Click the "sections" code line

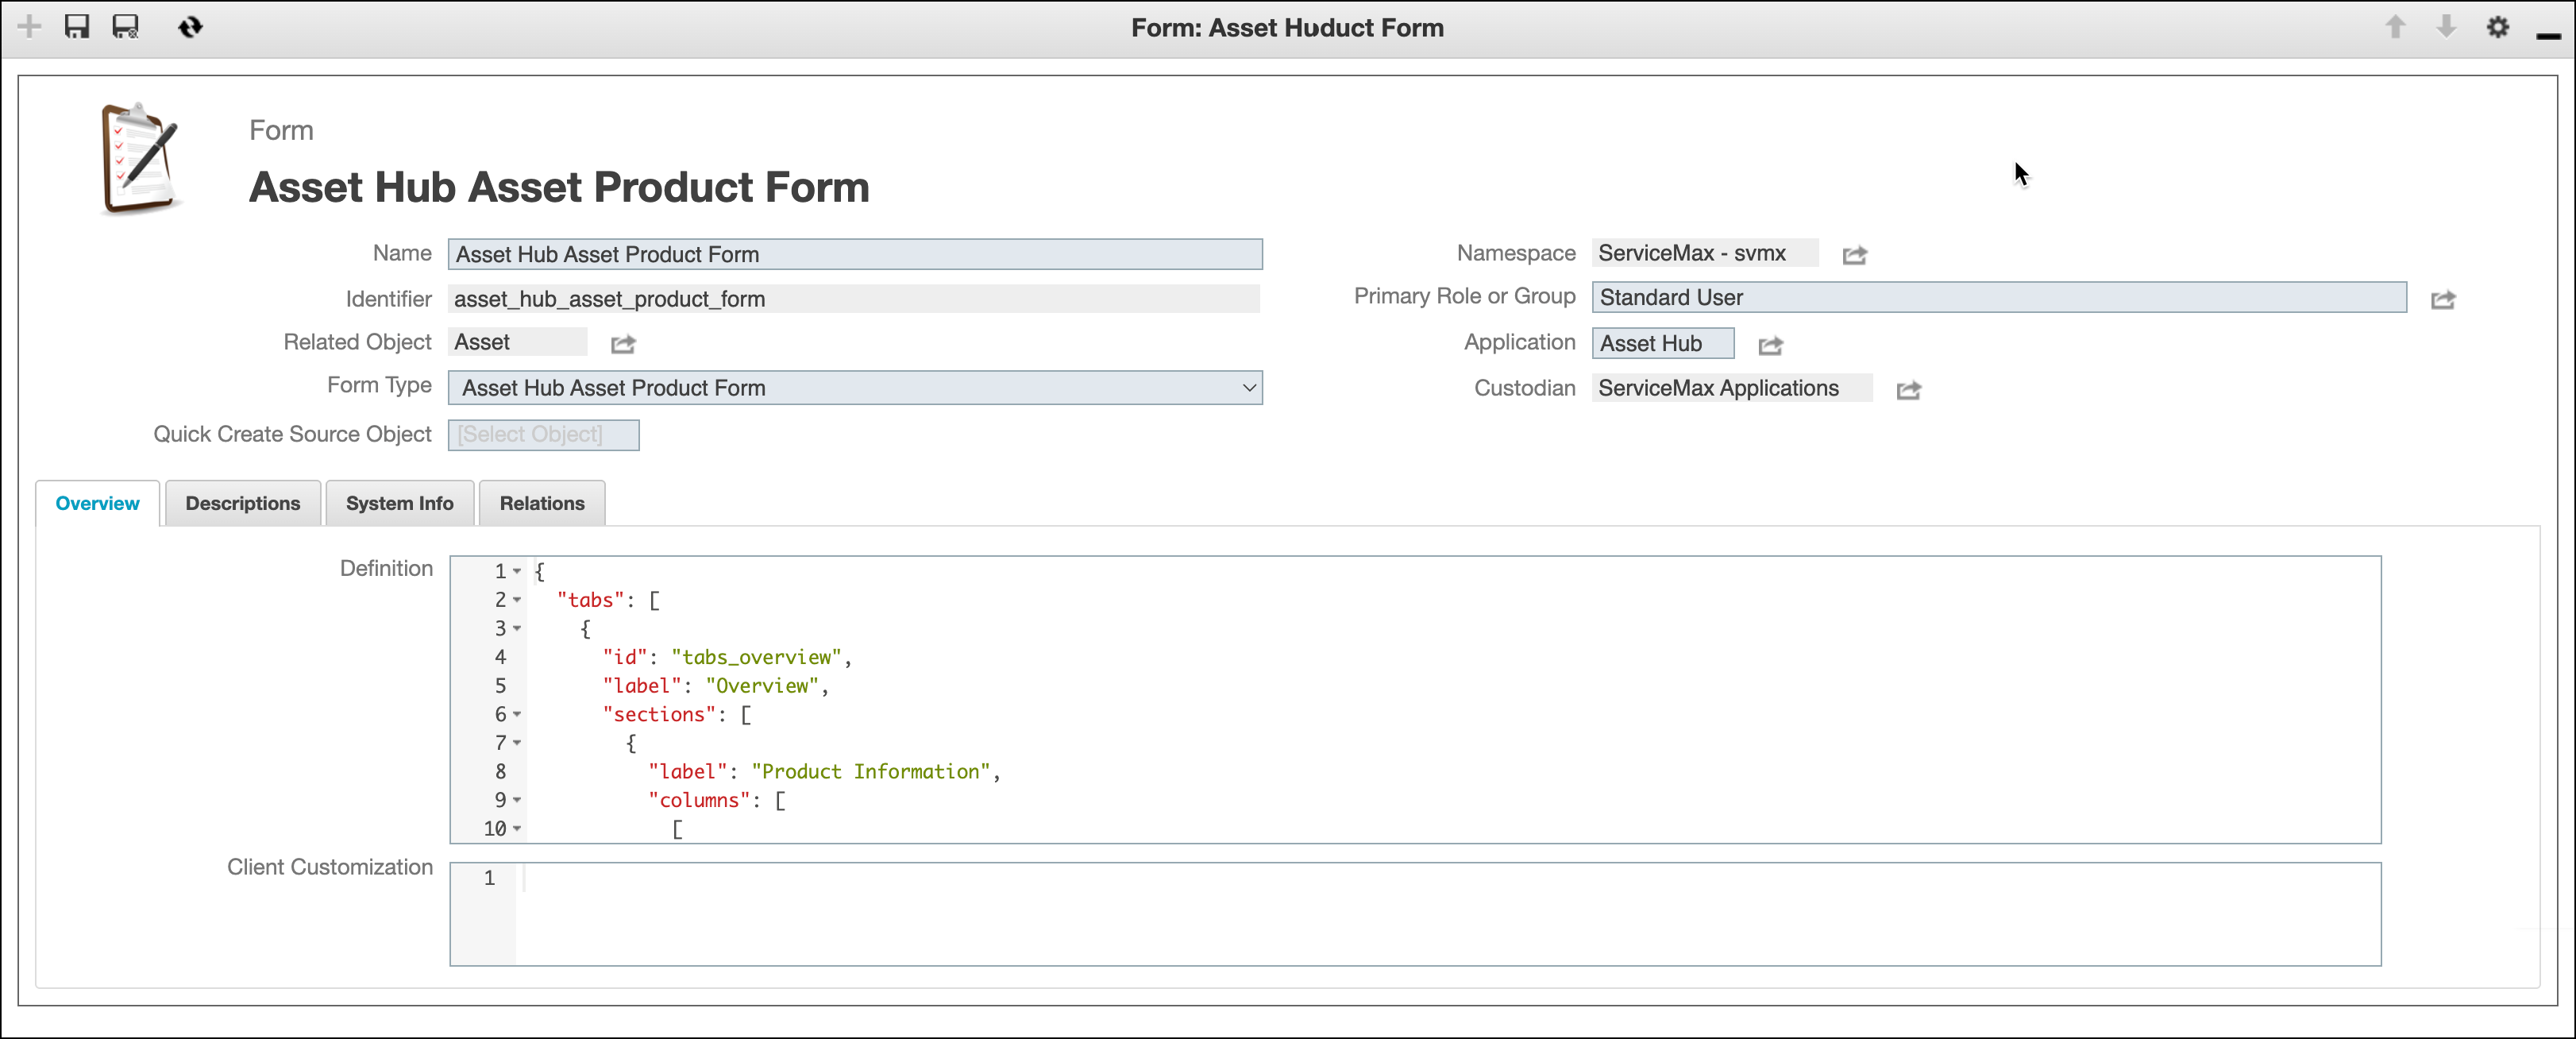coord(676,714)
